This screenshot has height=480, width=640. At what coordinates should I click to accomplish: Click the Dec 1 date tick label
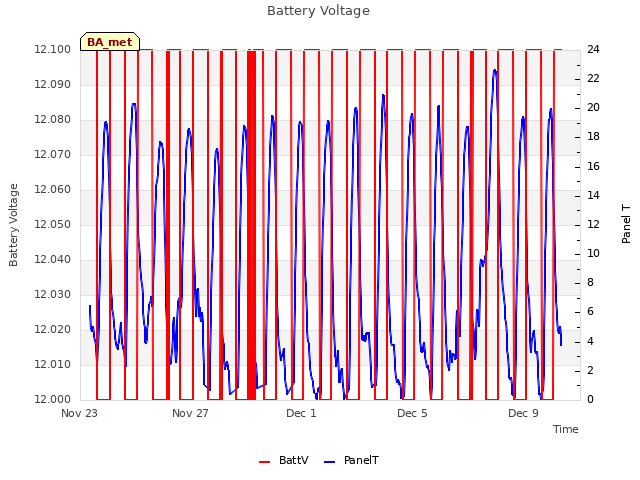[301, 413]
